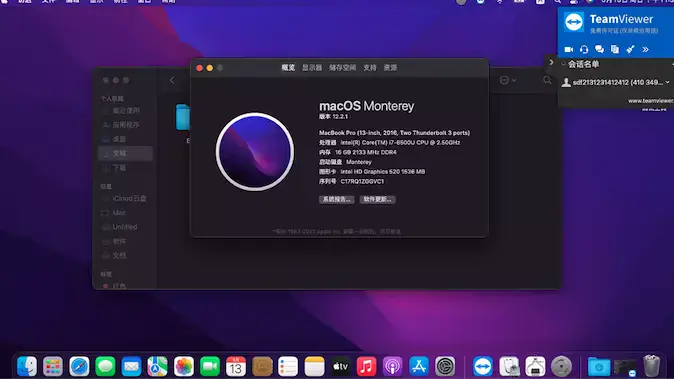Open Reminders from the Dock
674x379 pixels.
click(288, 367)
